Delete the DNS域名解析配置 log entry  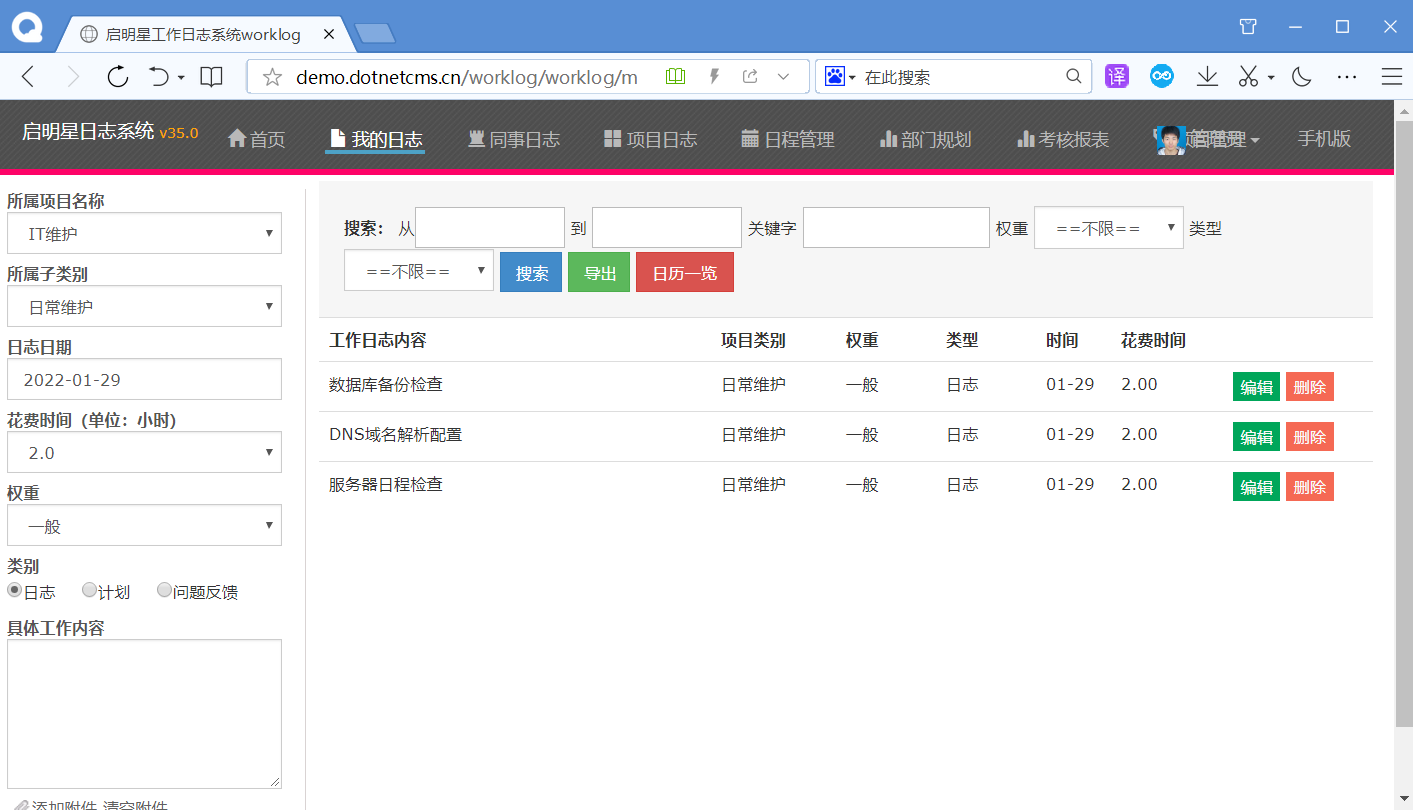tap(1310, 437)
